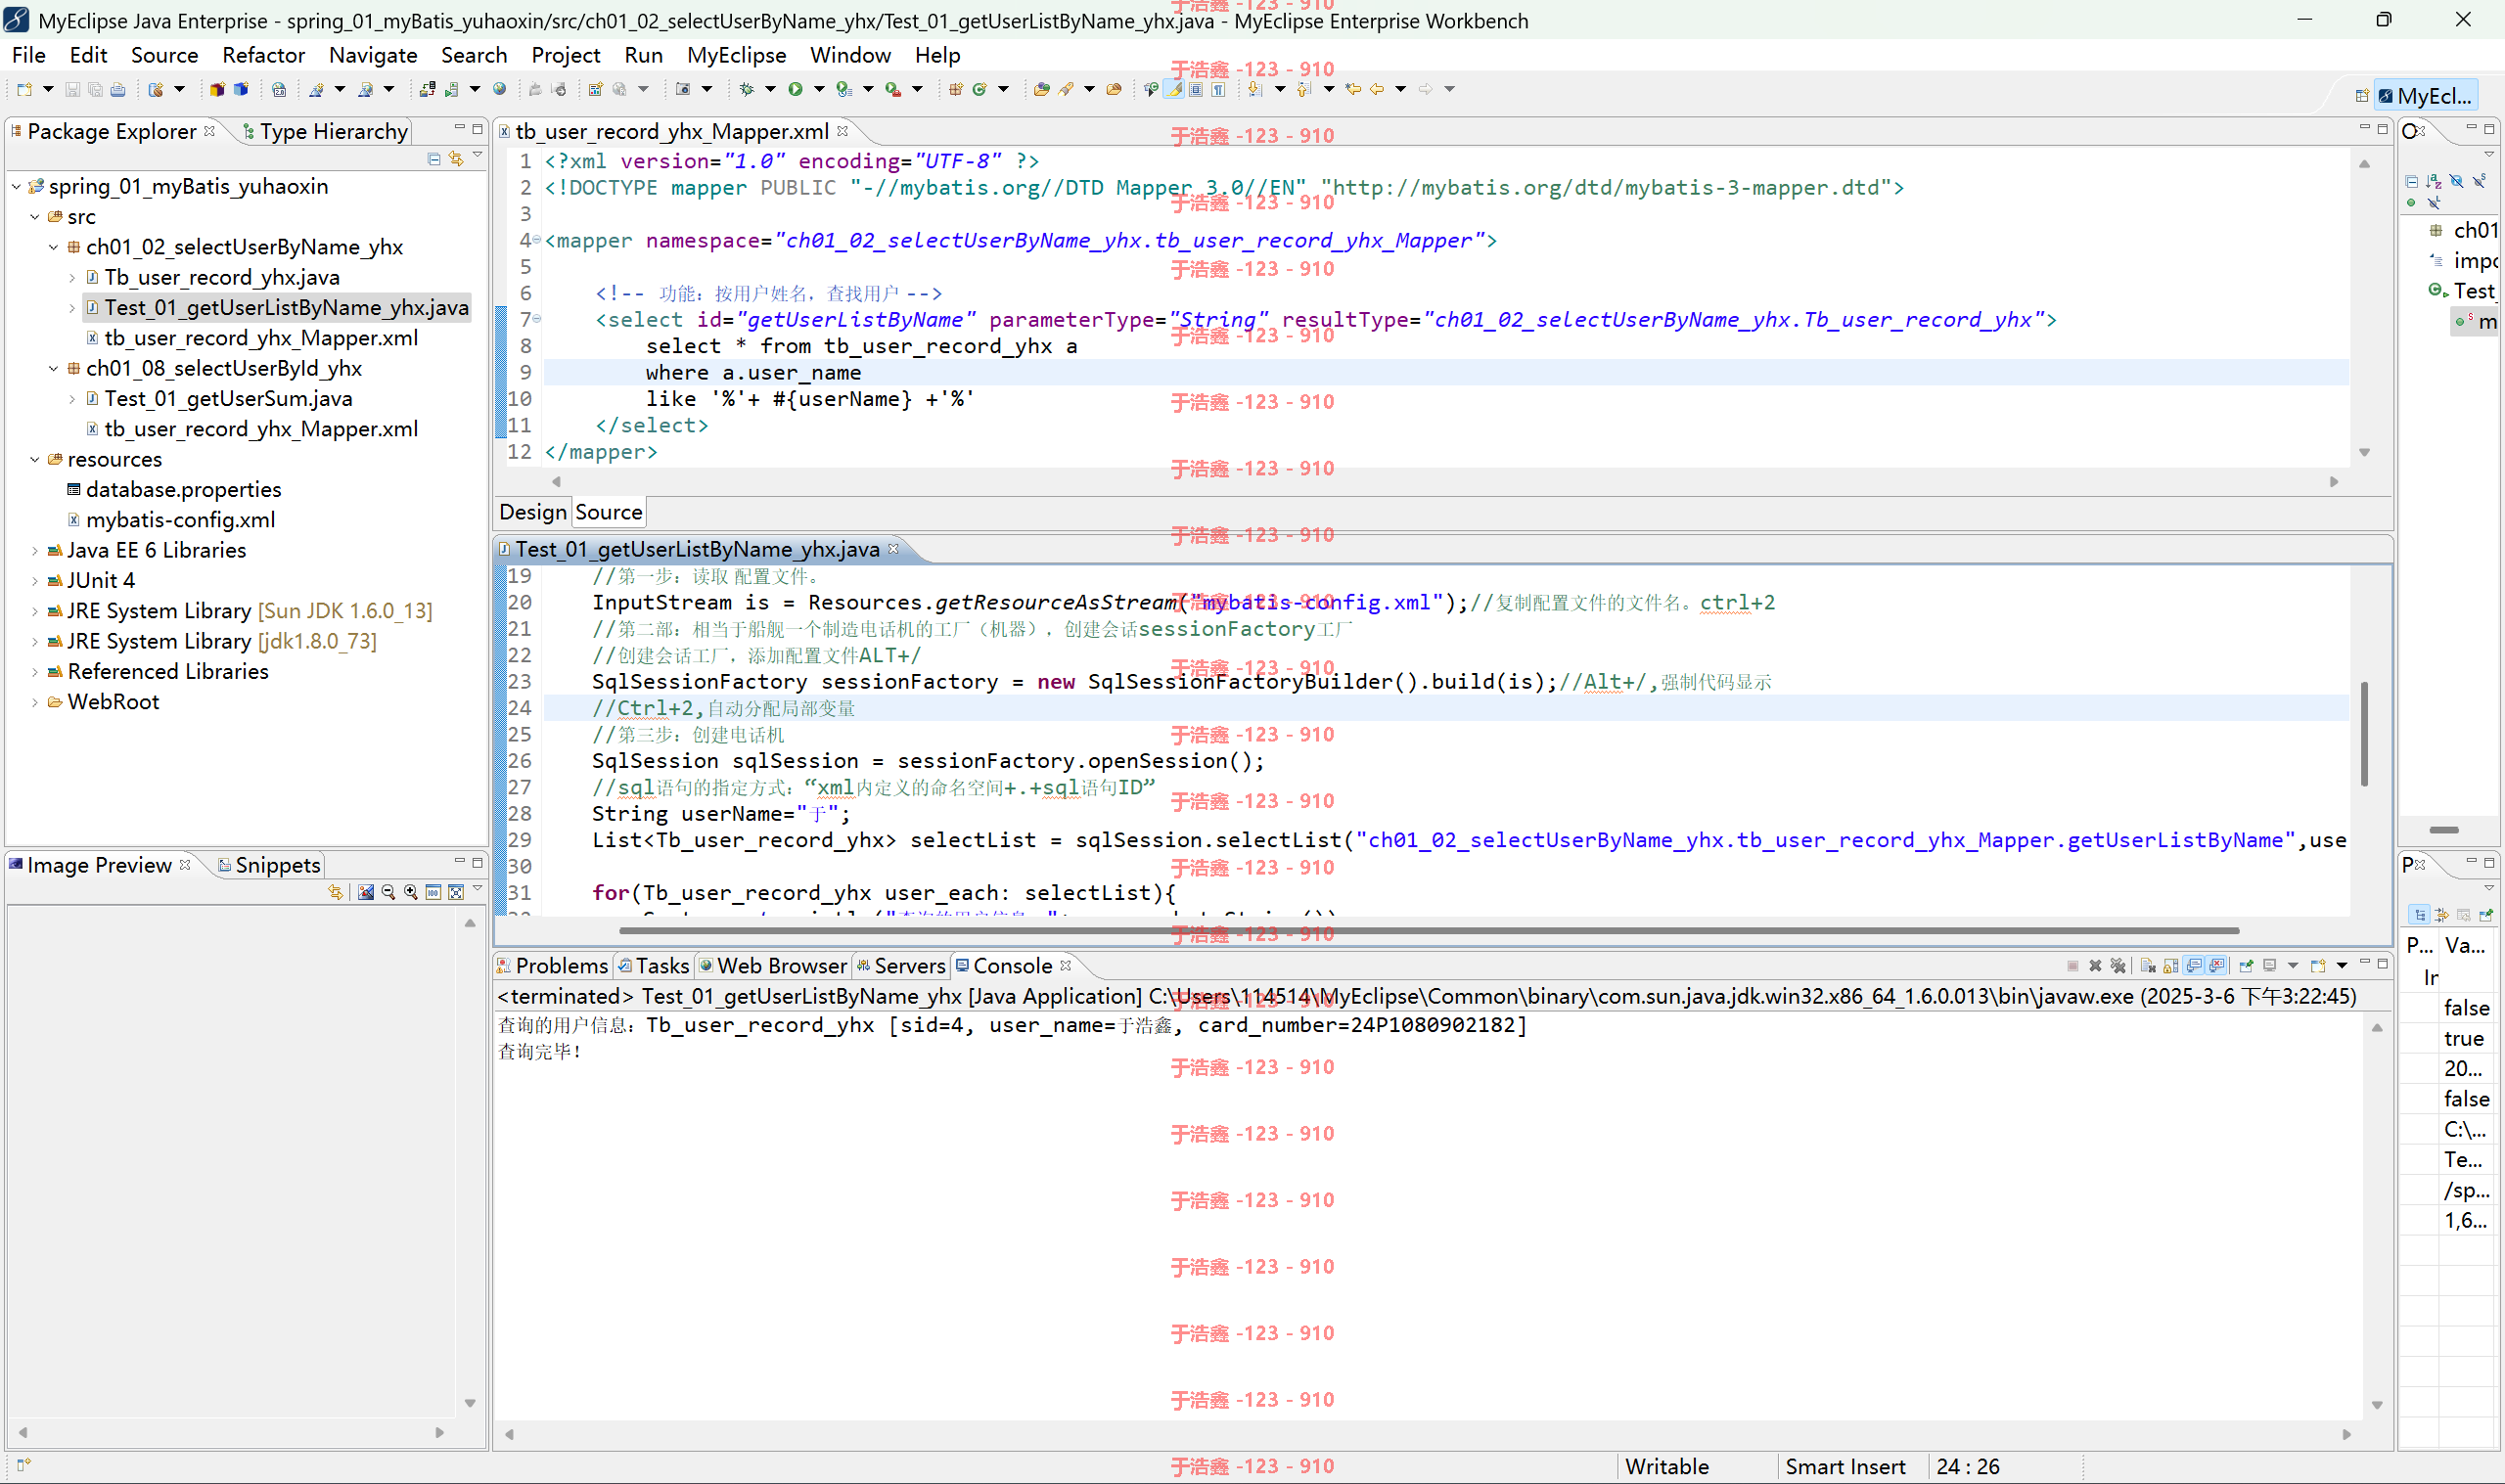Switch to the Problems tab
Image resolution: width=2505 pixels, height=1484 pixels.
tap(552, 966)
